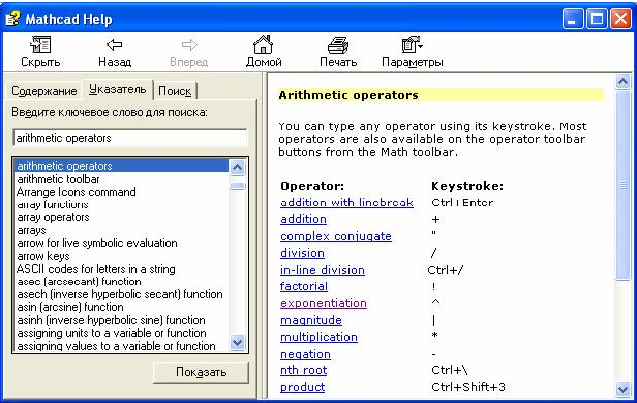
Task: Open 'addition with linebreak' link
Action: click(x=347, y=202)
